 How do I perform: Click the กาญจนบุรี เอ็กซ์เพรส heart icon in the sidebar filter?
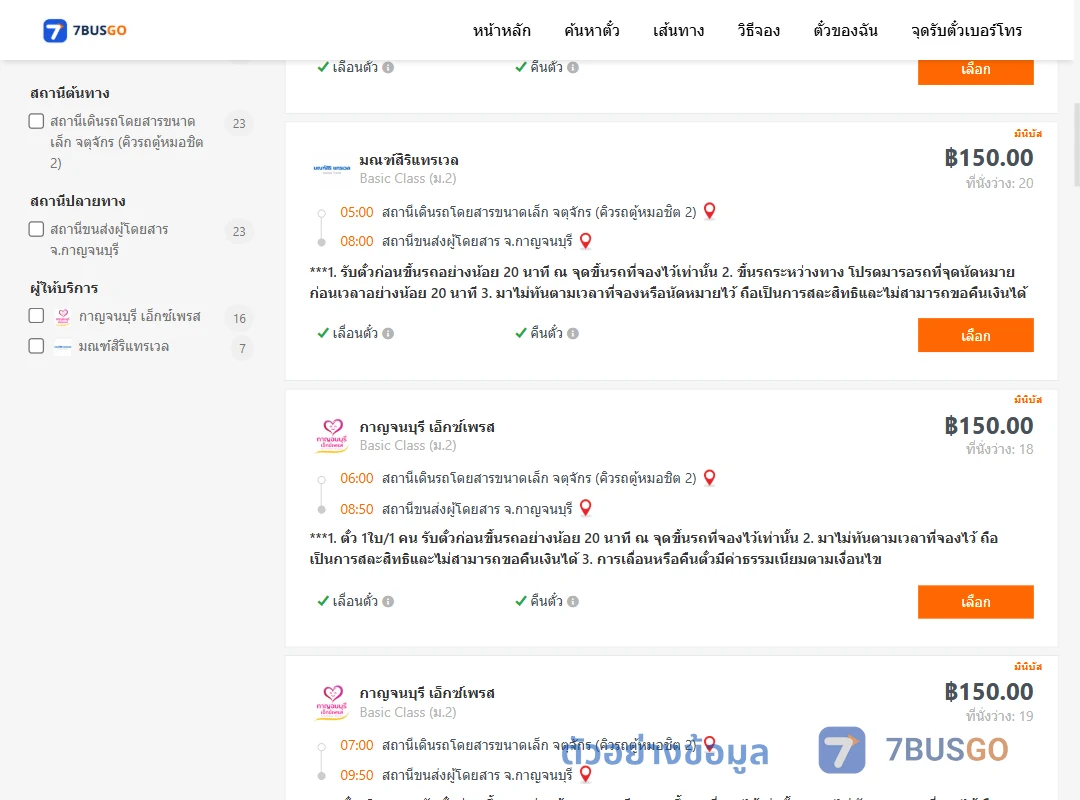(63, 316)
